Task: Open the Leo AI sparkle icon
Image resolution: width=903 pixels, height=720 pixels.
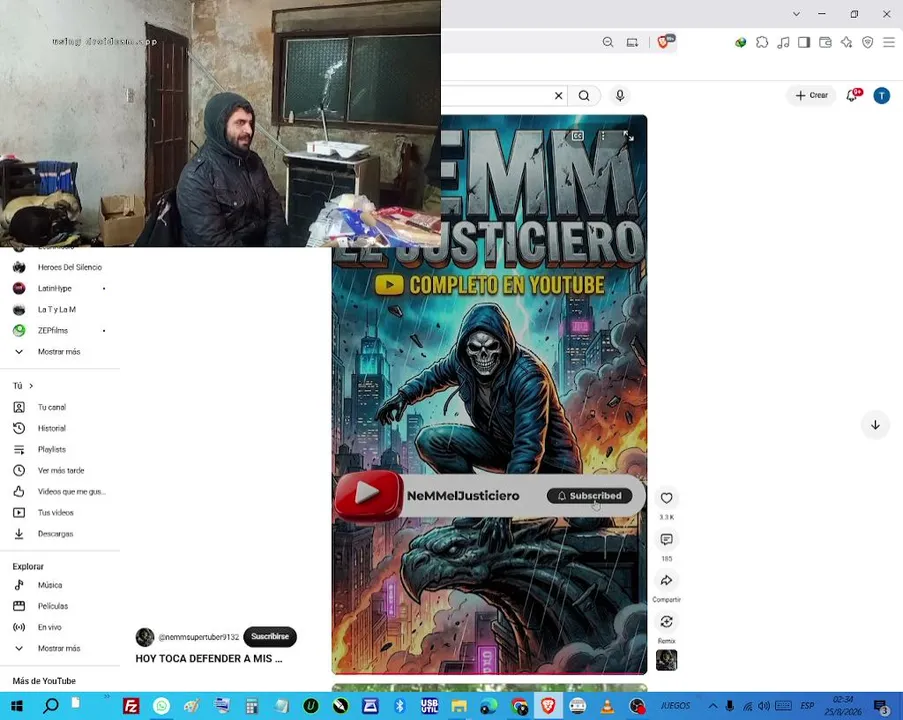Action: point(847,43)
